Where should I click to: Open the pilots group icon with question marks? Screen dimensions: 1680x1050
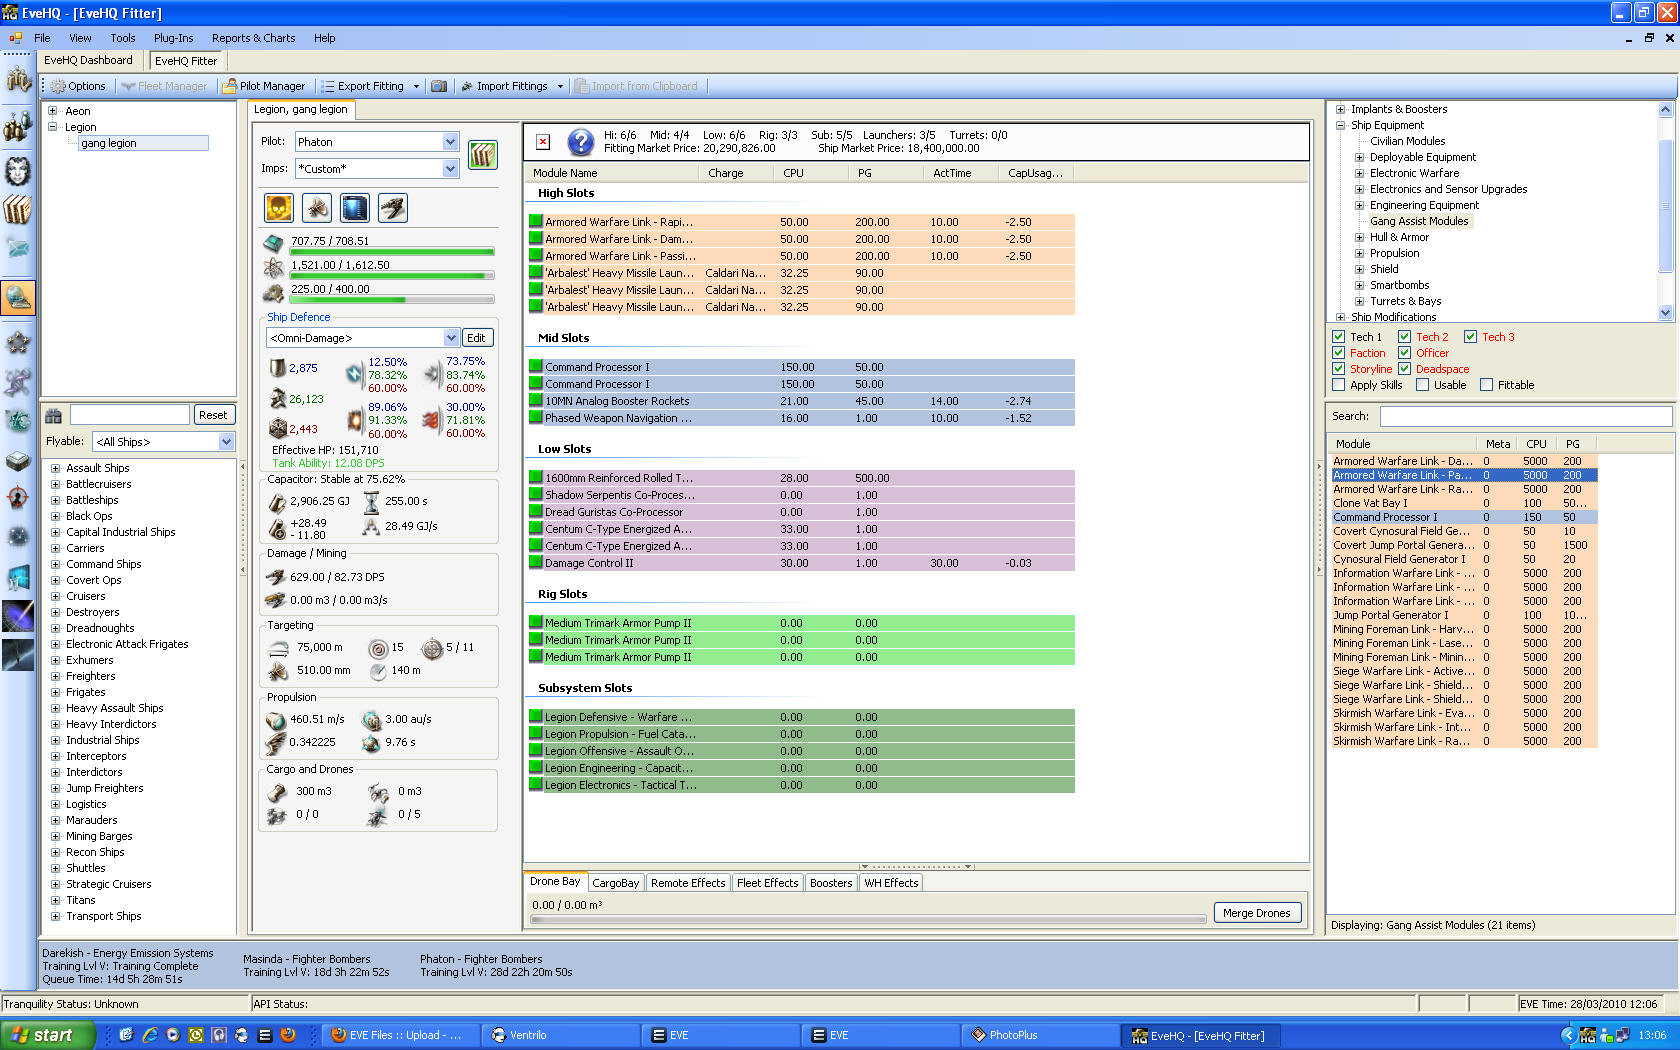coord(18,125)
